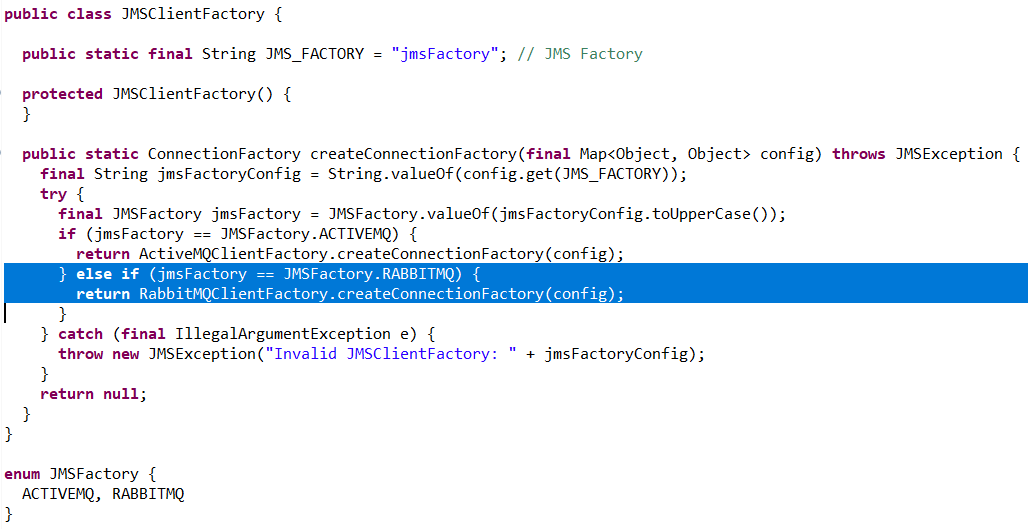Click the JMSFactory name after the enum keyword

pos(94,474)
